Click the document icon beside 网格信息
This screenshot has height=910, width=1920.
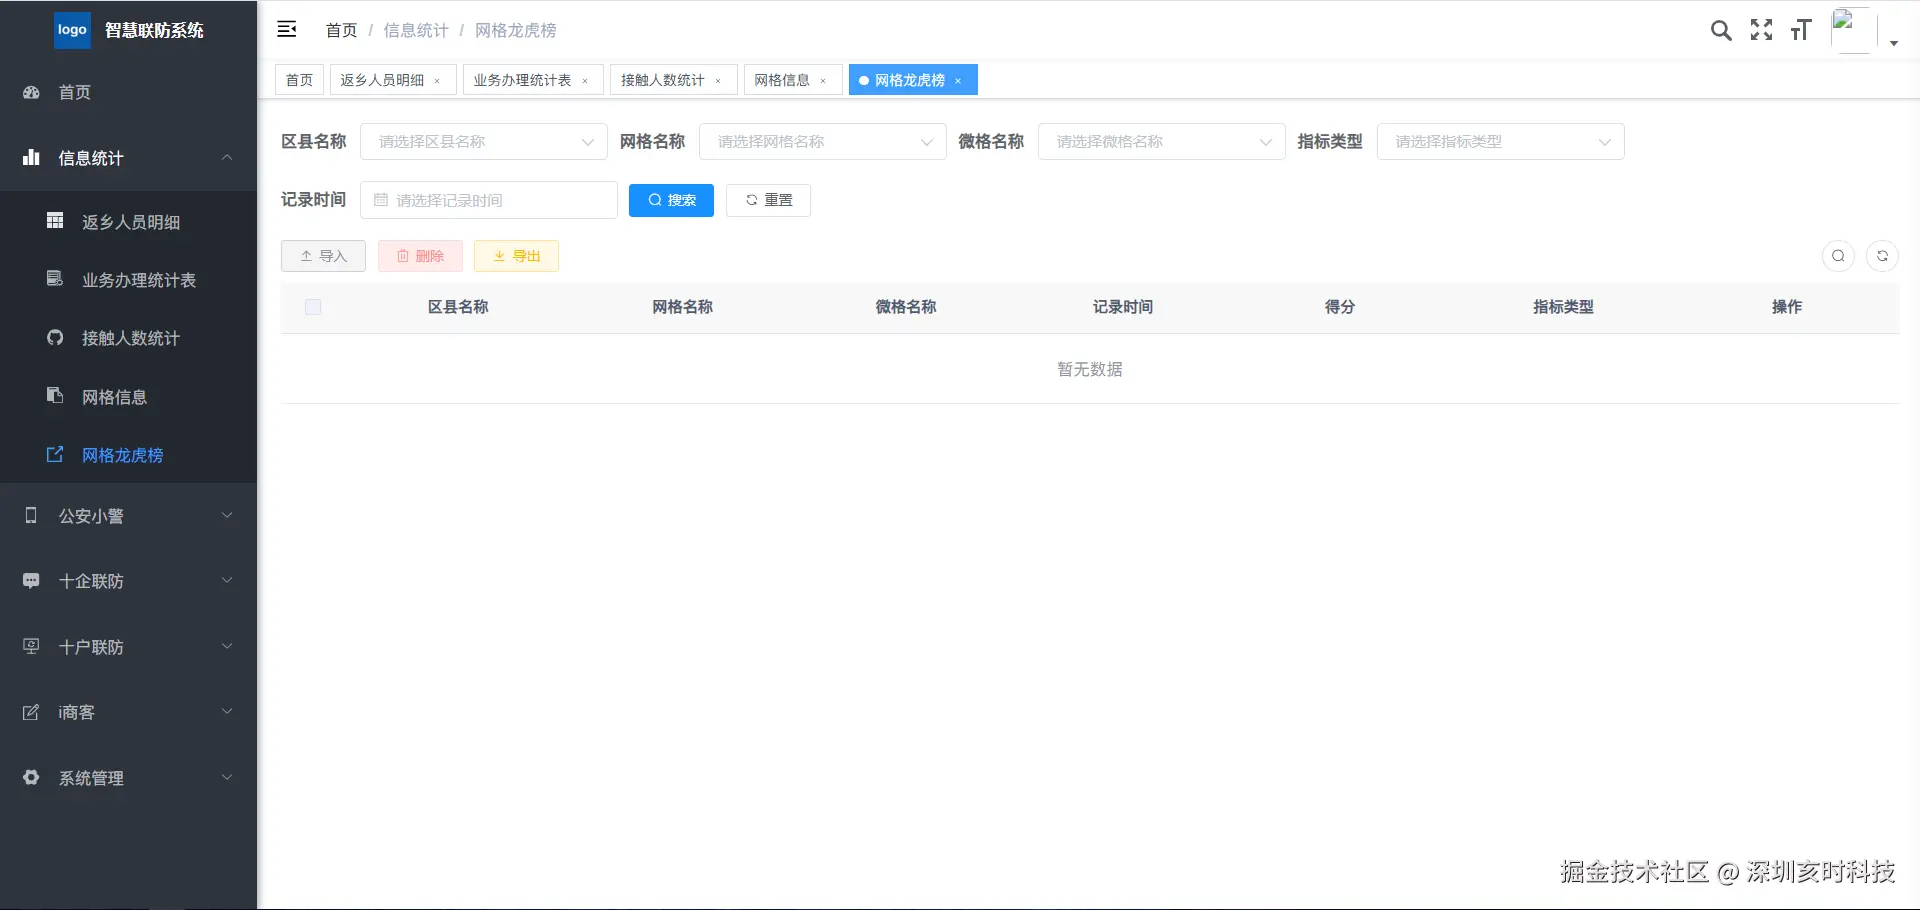pos(55,396)
